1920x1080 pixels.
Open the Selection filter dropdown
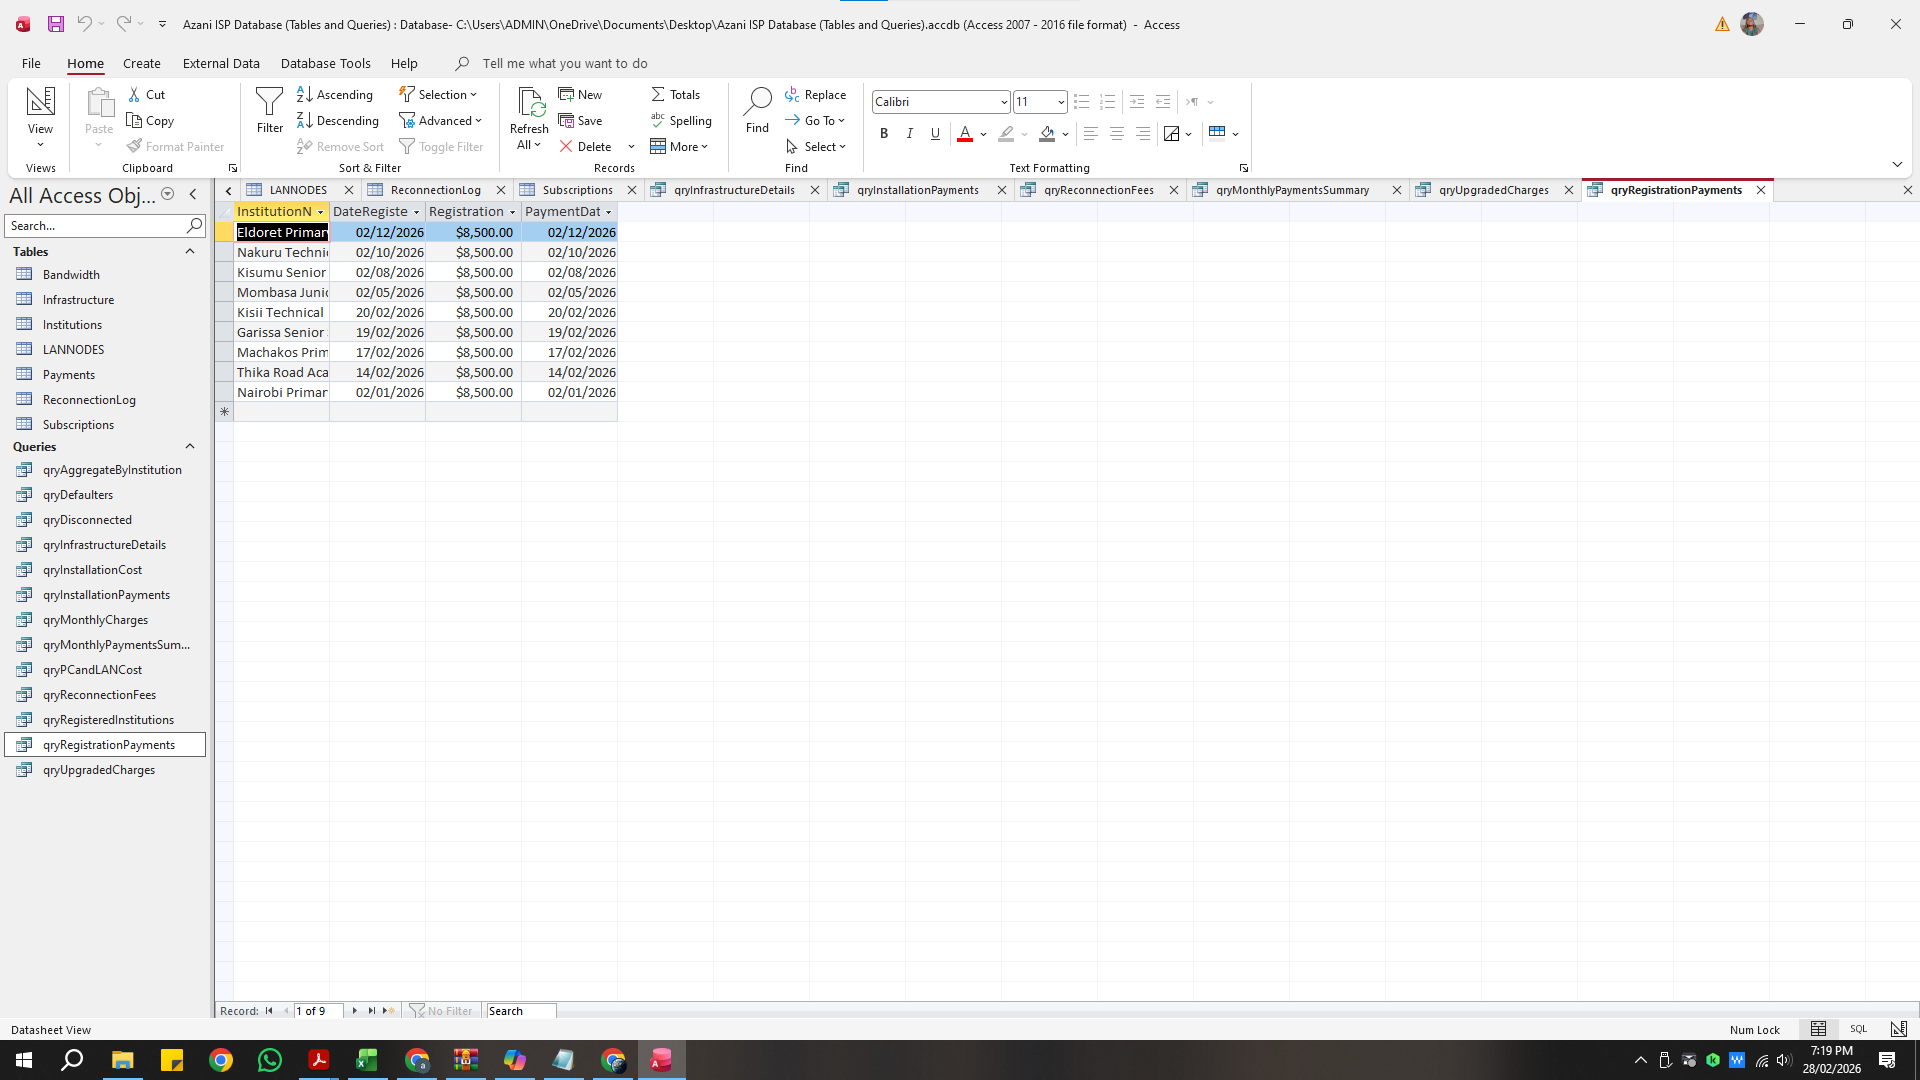click(x=438, y=94)
